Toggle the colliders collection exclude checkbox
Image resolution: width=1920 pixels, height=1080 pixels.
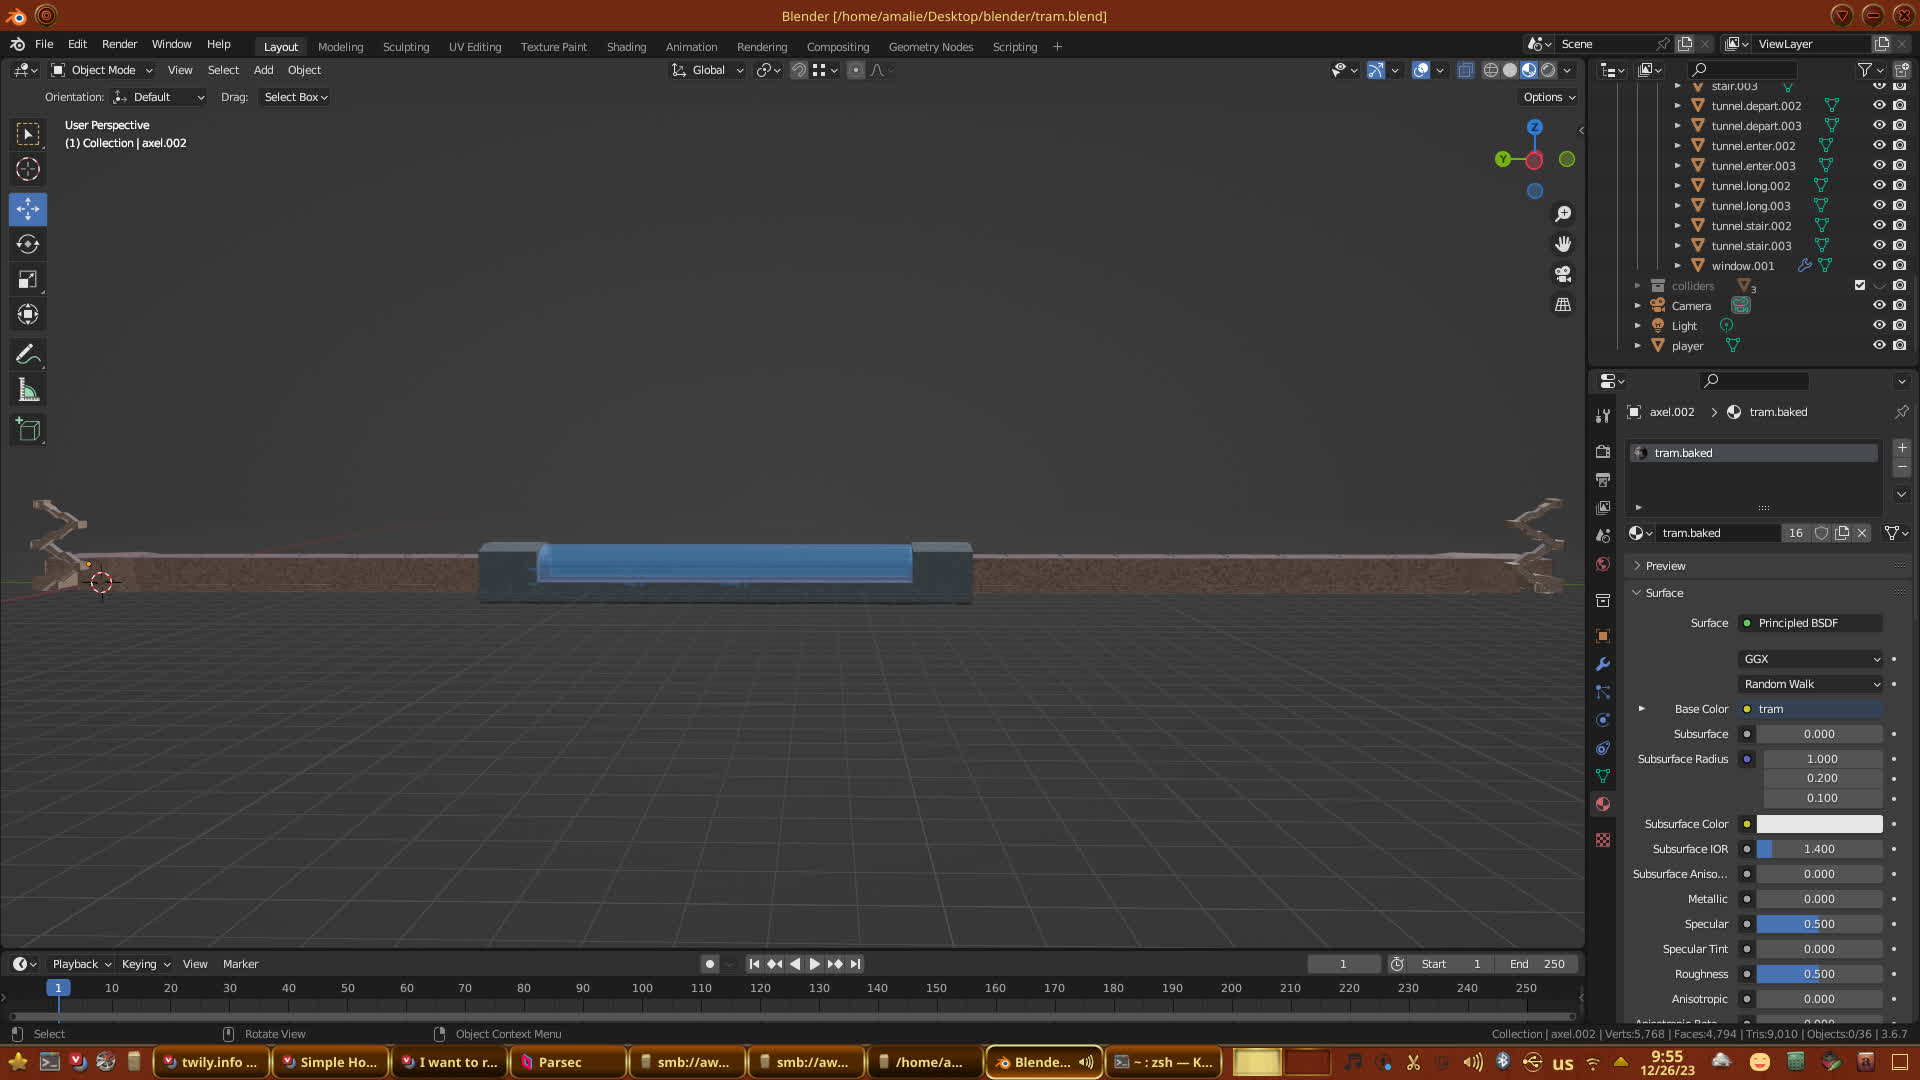(x=1860, y=286)
